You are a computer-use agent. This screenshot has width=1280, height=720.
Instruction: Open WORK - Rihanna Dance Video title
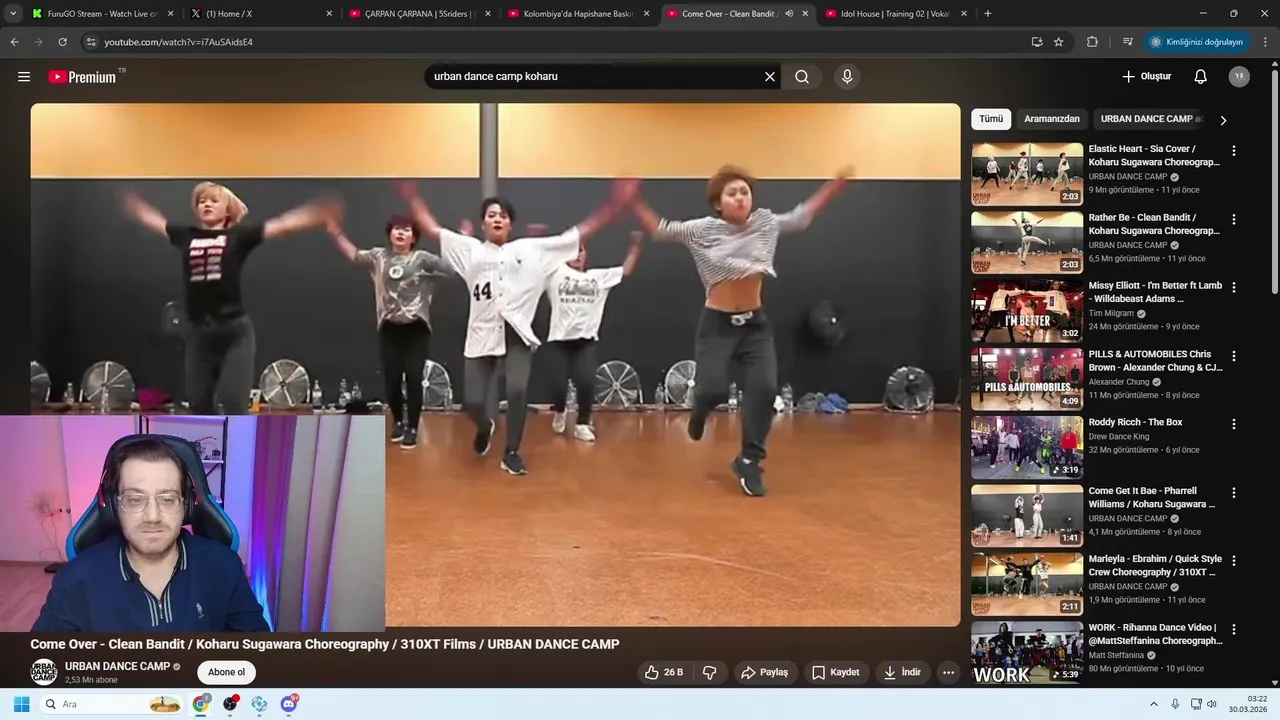(x=1155, y=634)
